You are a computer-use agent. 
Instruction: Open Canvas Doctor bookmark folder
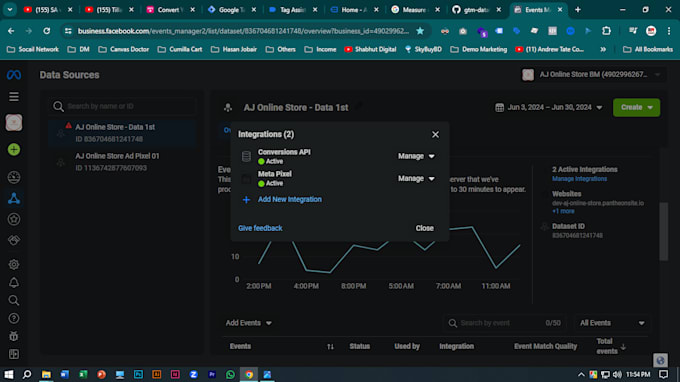[x=124, y=49]
